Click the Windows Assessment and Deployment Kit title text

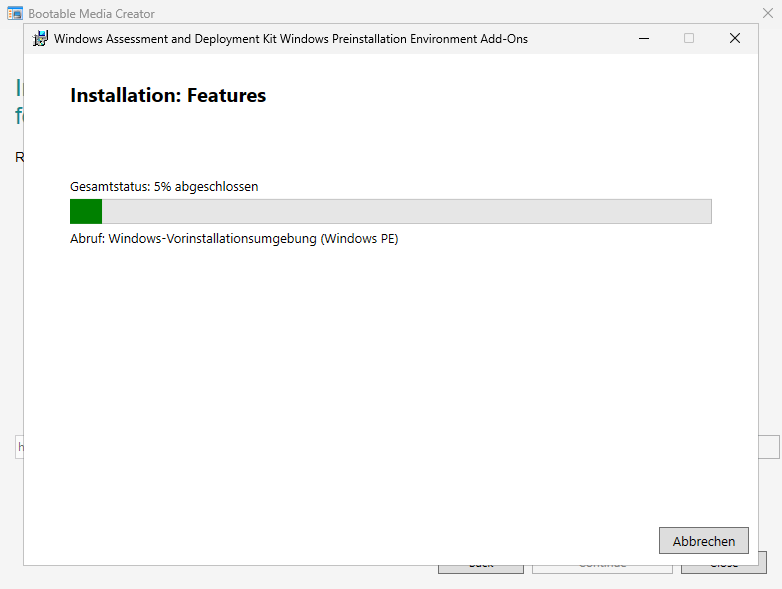(291, 39)
